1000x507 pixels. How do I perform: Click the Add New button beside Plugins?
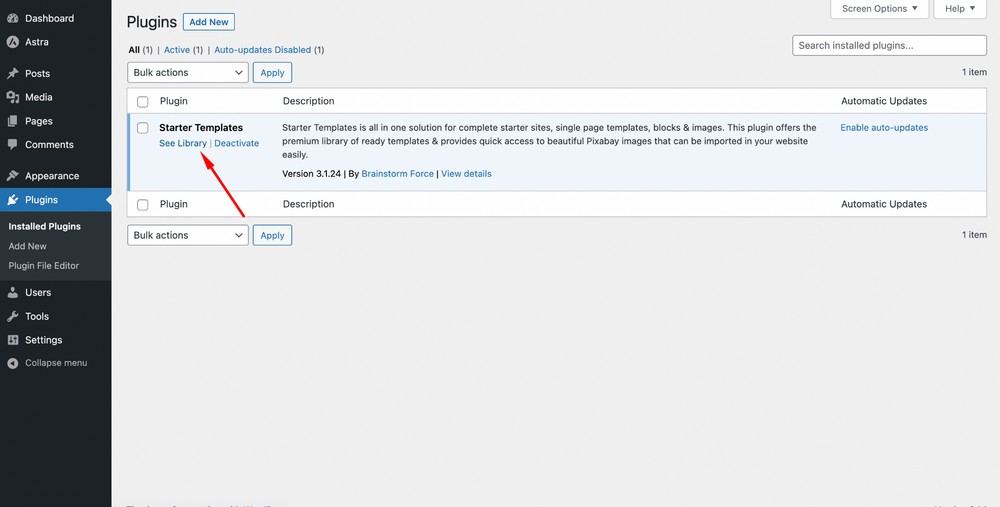pos(209,22)
